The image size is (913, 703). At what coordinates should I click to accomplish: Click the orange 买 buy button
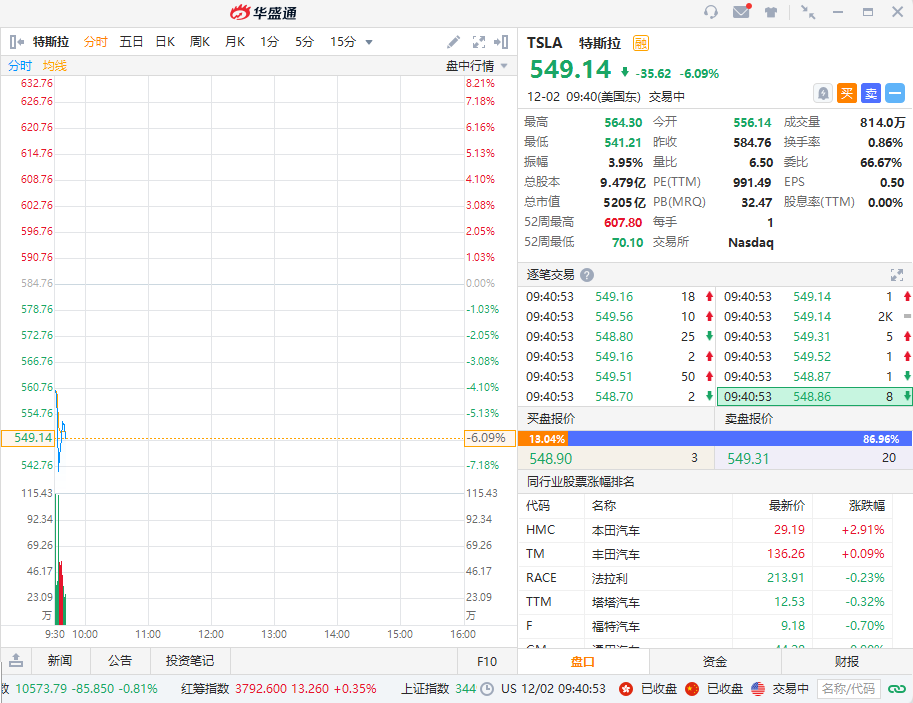pyautogui.click(x=847, y=93)
